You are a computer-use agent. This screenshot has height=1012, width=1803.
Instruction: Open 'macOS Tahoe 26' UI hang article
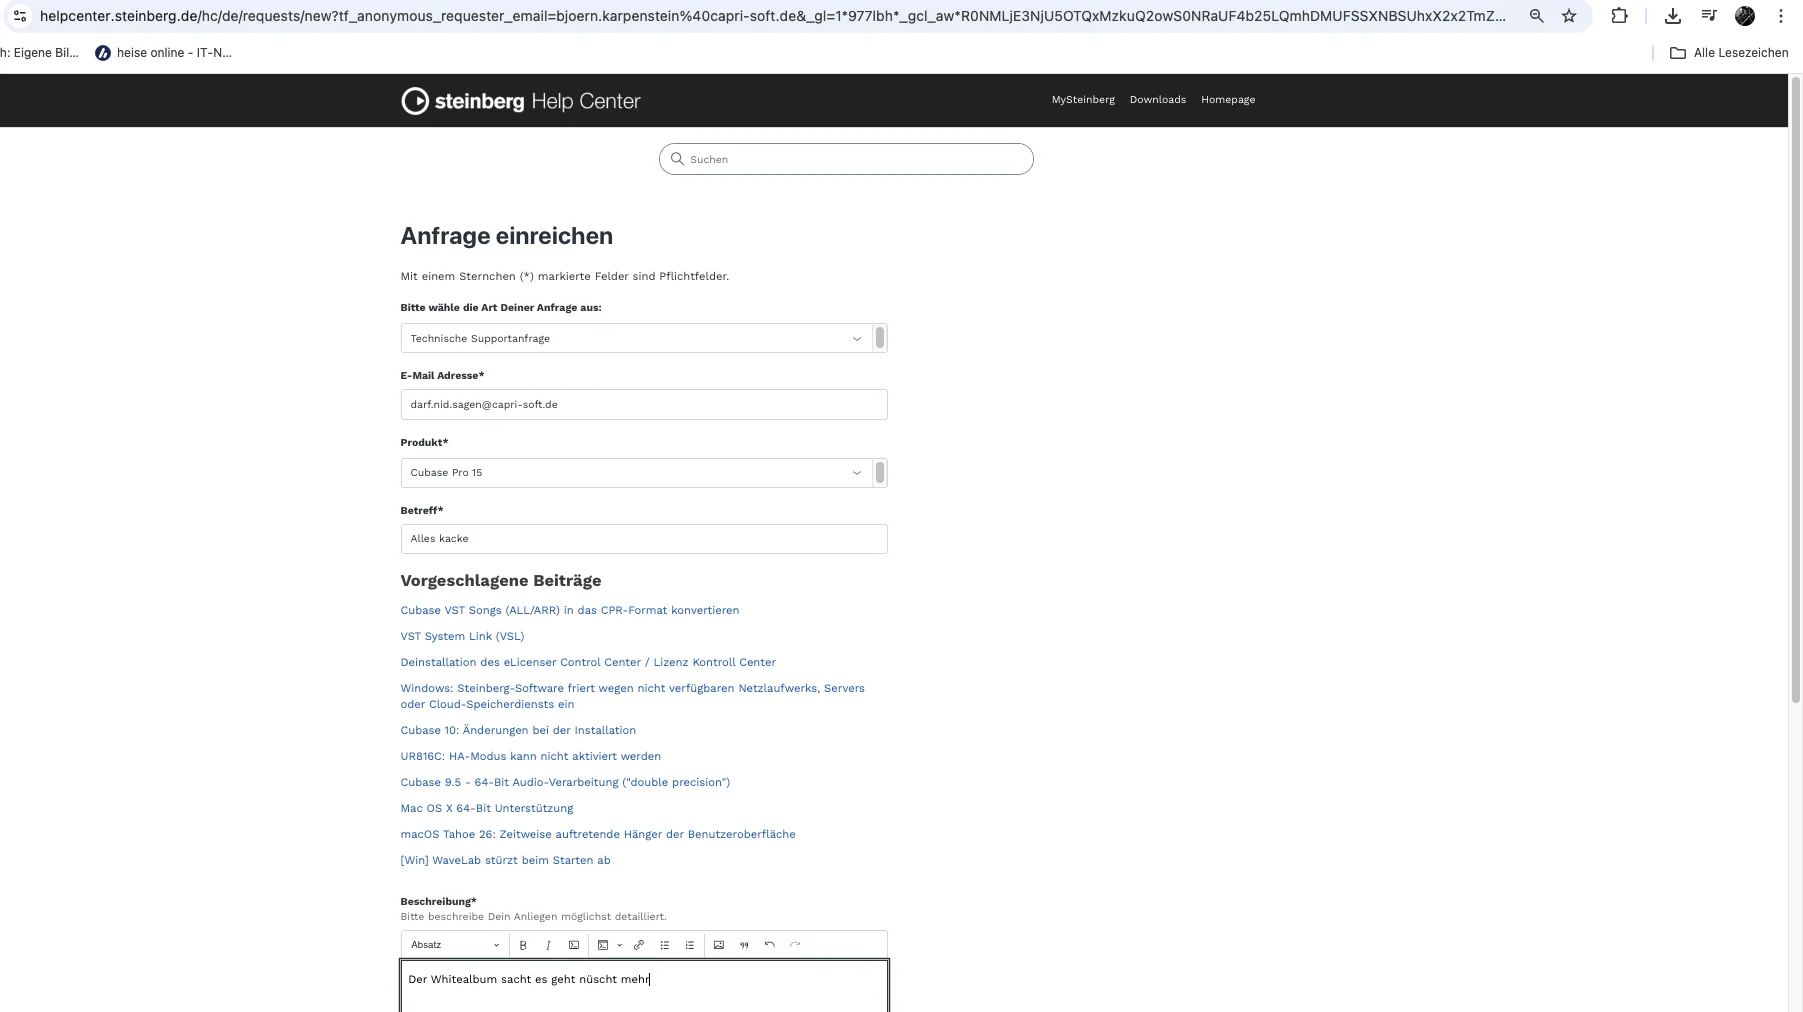[598, 834]
